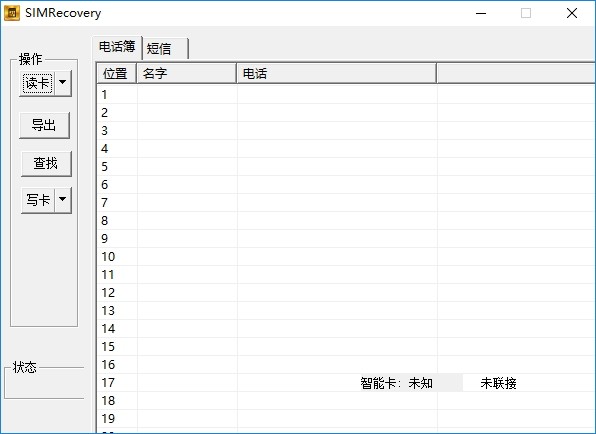This screenshot has height=434, width=596.
Task: Select row 5 in the phonebook list
Action: (346, 166)
